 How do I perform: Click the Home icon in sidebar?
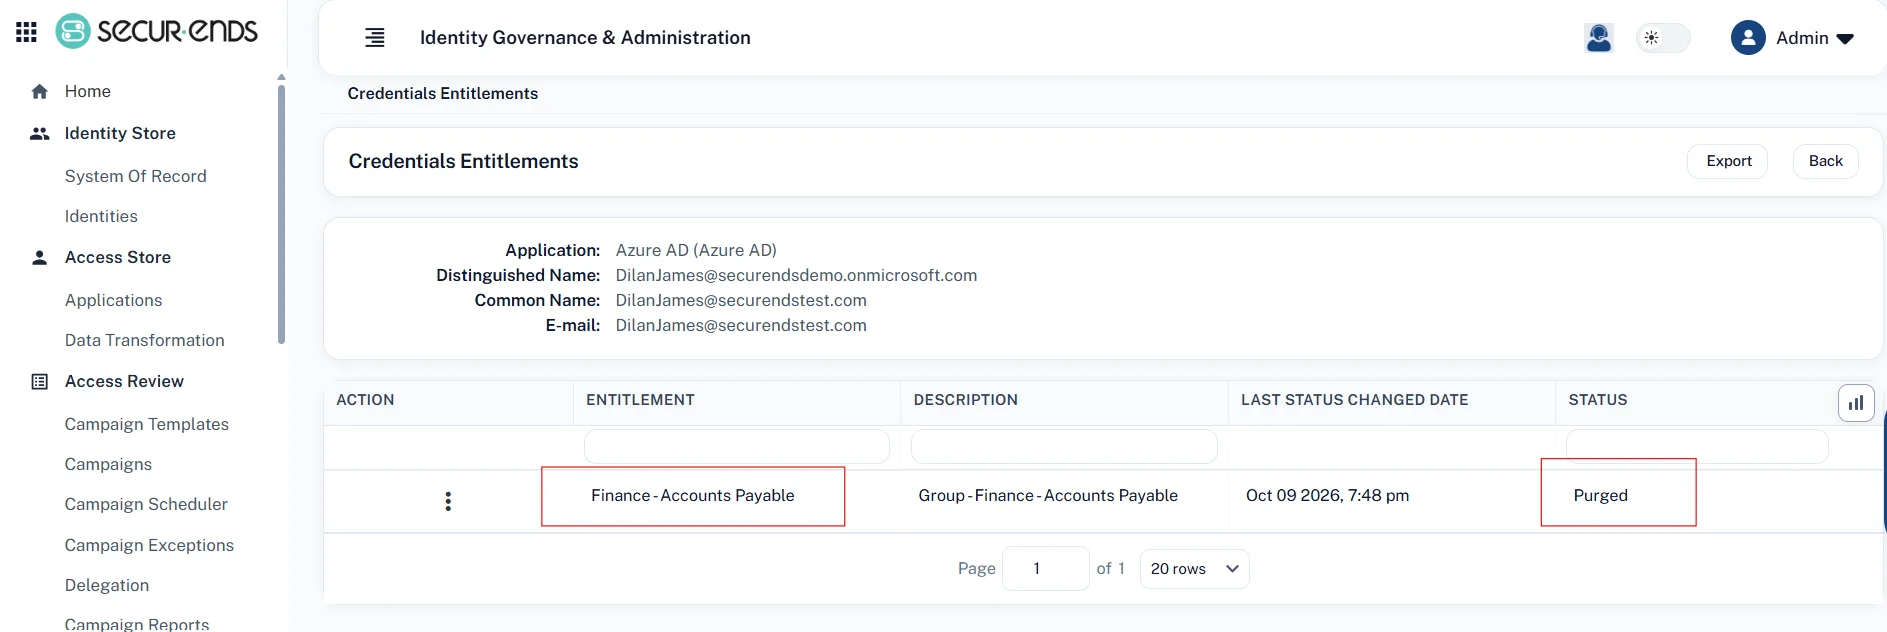(40, 92)
